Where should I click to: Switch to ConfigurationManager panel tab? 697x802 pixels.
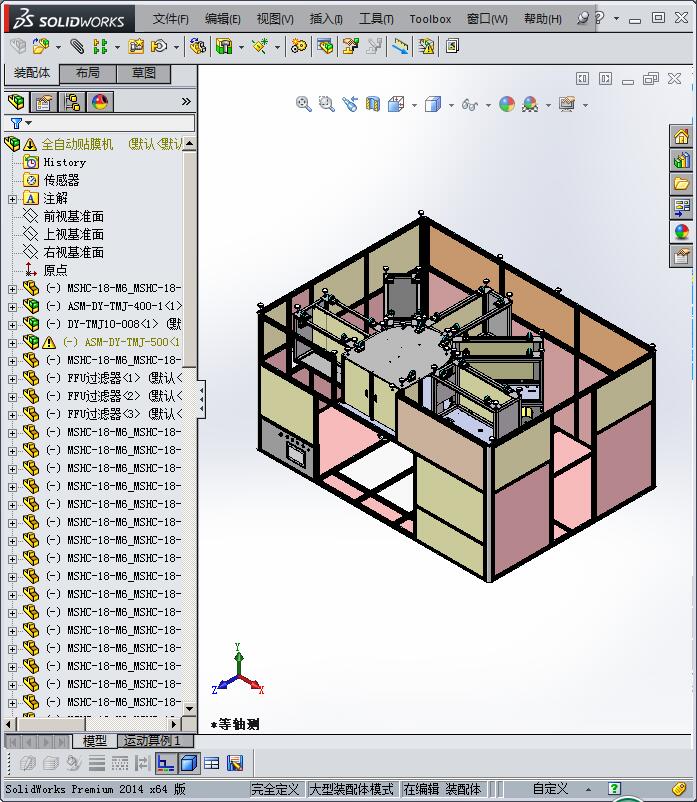pyautogui.click(x=72, y=102)
